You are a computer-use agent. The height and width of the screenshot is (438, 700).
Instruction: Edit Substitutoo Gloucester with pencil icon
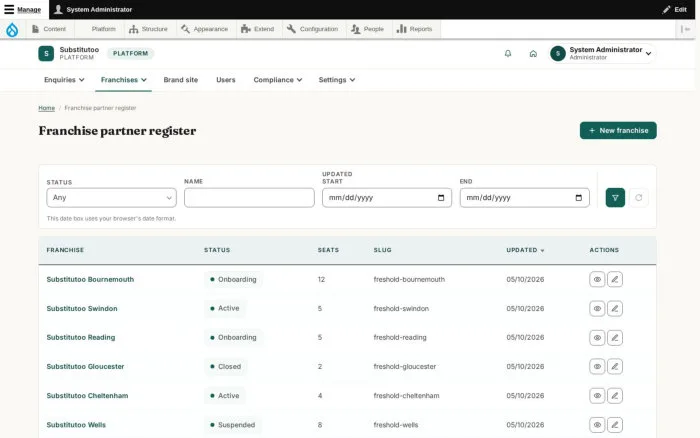click(615, 367)
